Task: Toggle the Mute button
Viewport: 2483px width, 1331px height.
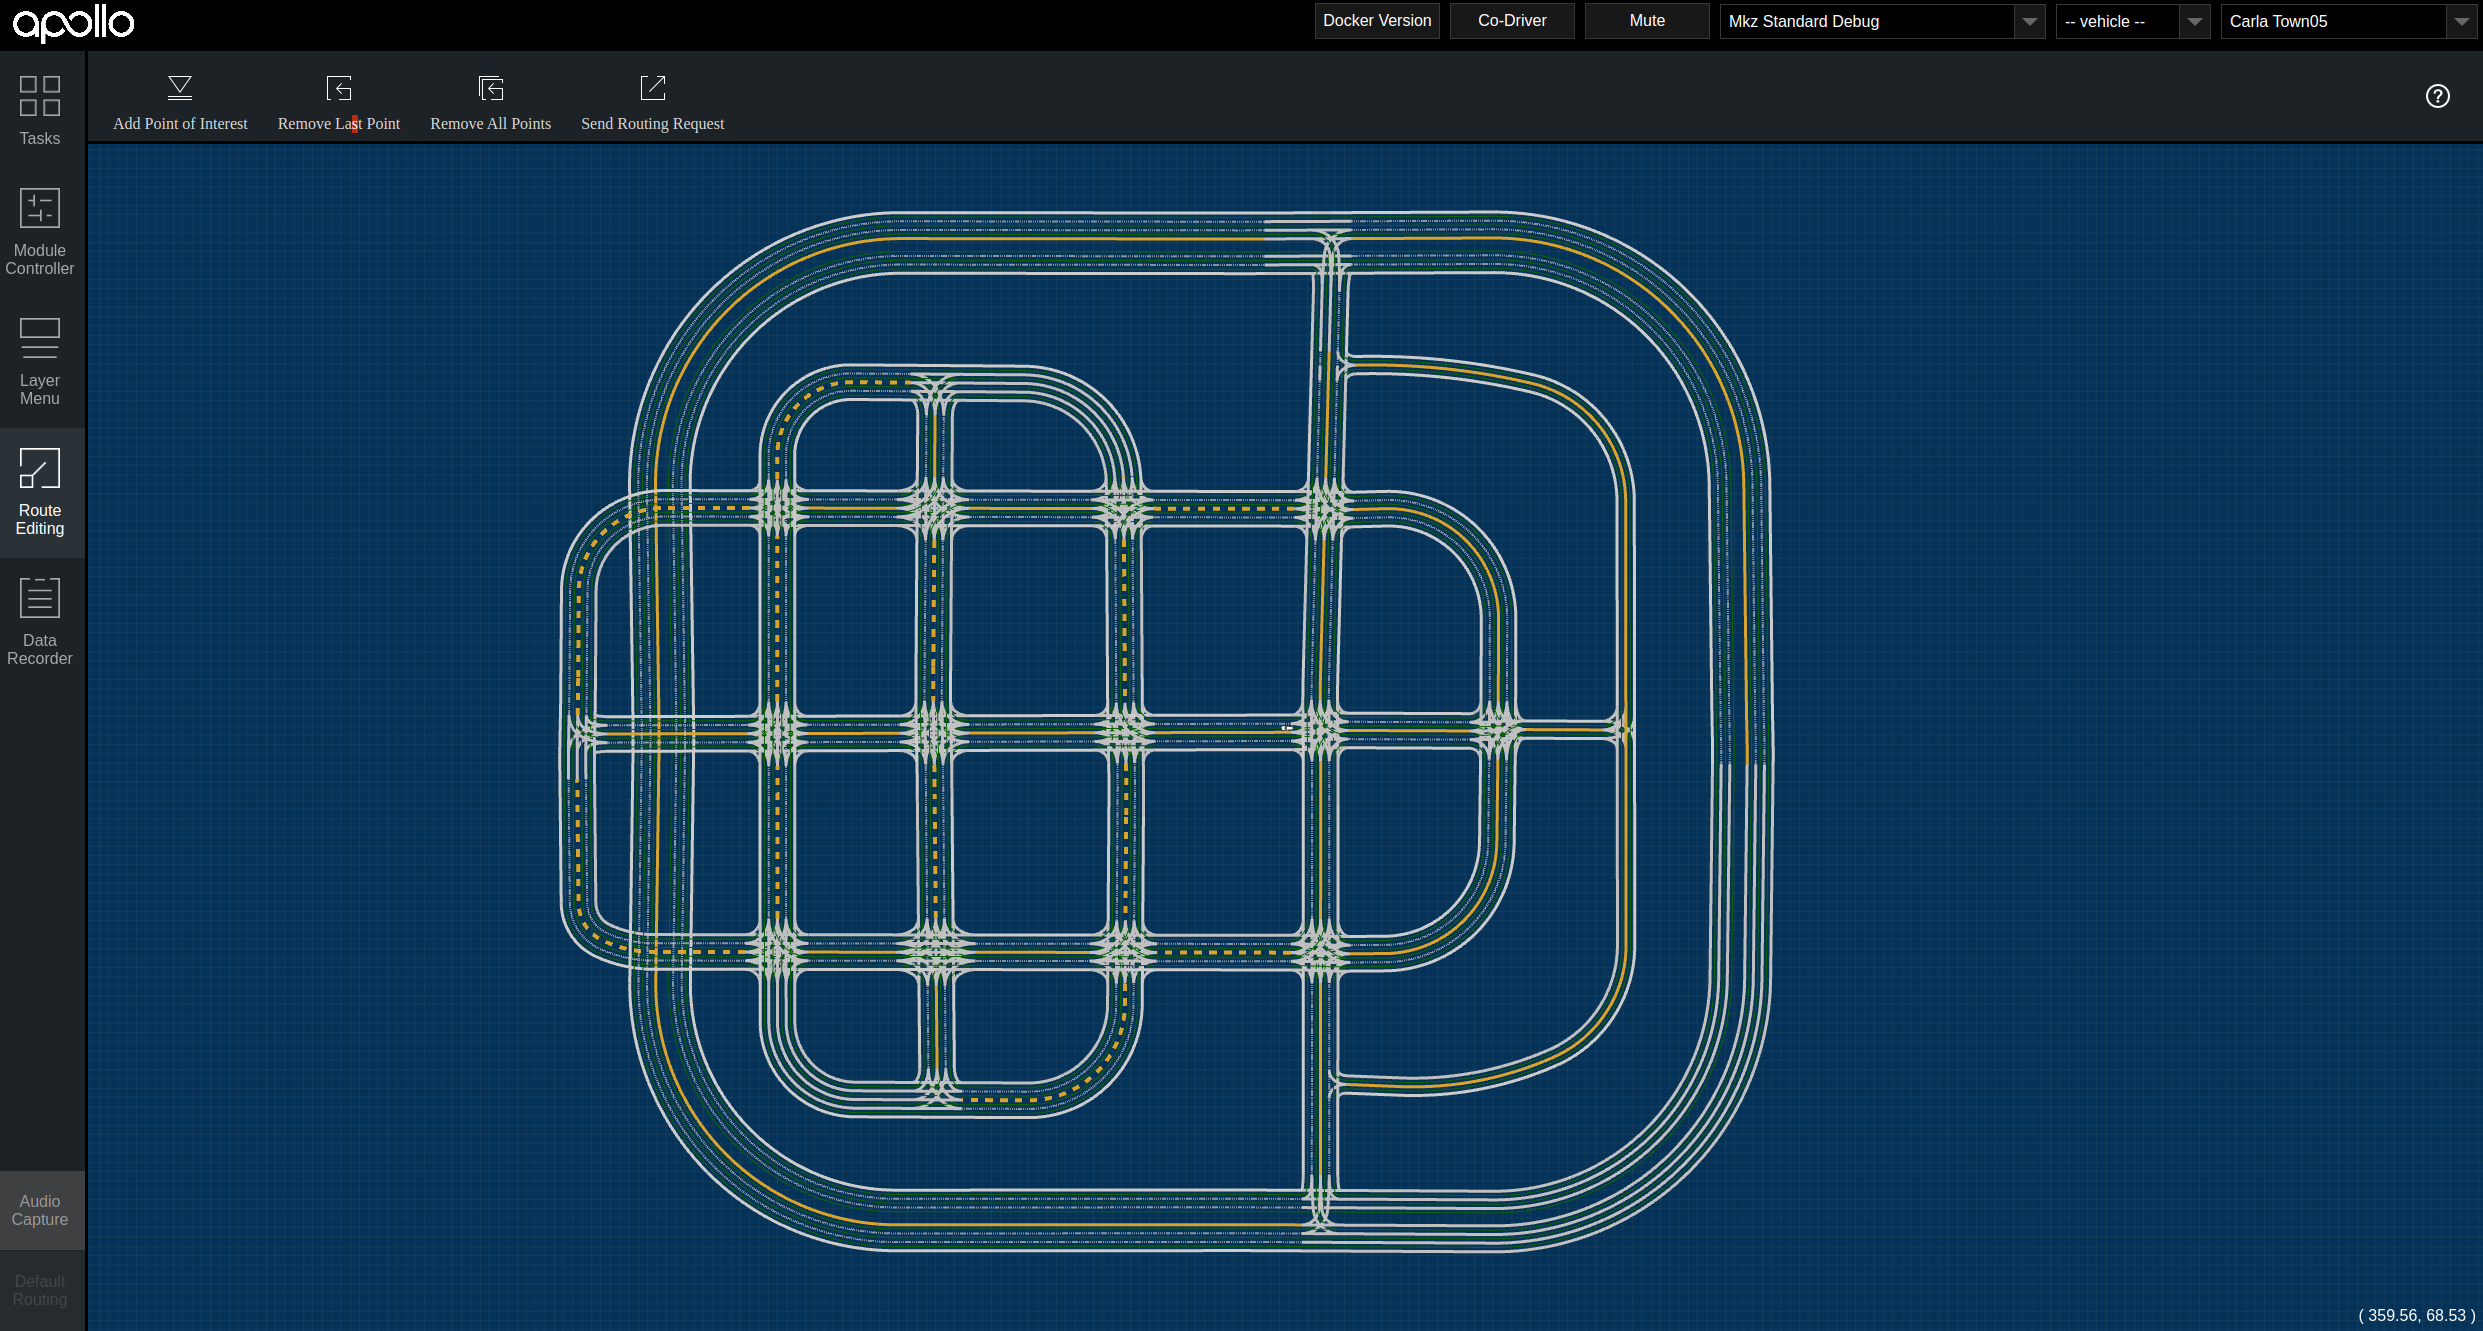Action: [1646, 21]
